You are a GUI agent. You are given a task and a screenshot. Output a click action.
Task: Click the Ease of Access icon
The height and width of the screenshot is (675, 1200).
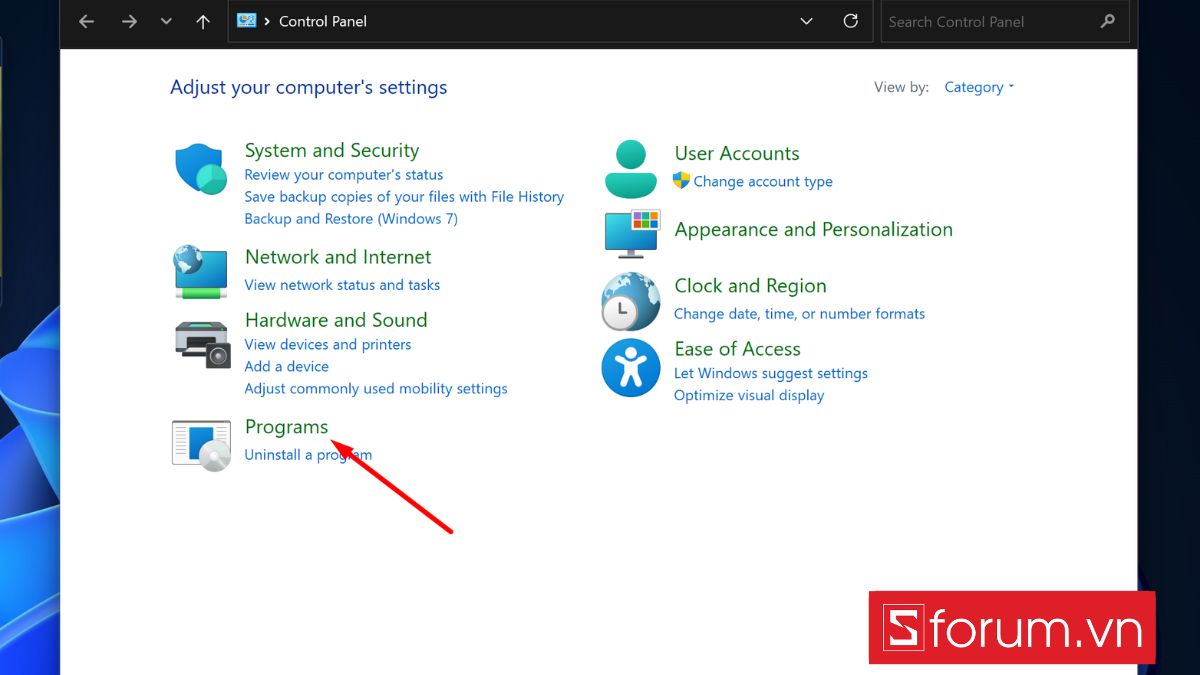(x=631, y=367)
